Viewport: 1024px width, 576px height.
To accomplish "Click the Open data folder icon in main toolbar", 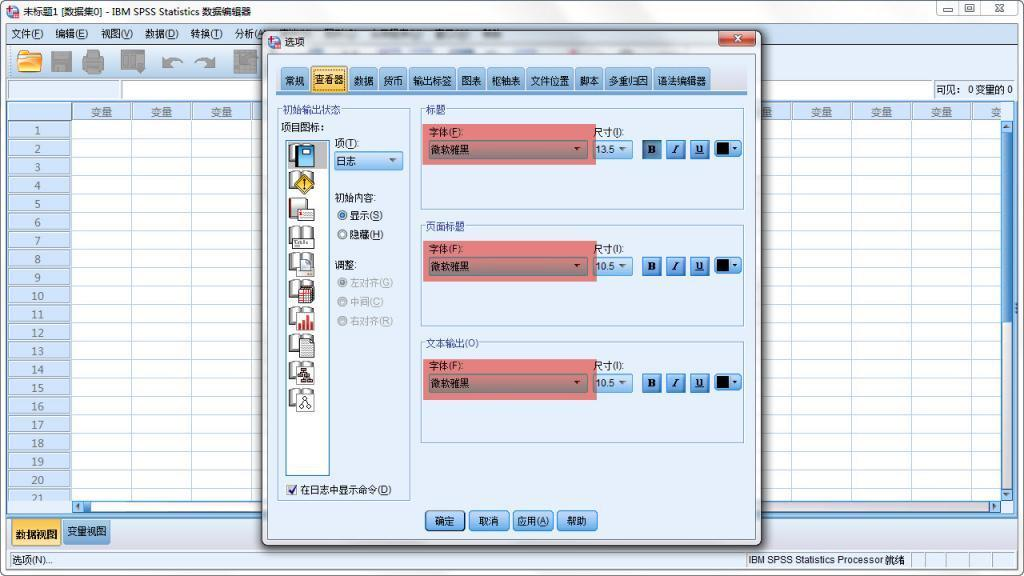I will tap(29, 62).
